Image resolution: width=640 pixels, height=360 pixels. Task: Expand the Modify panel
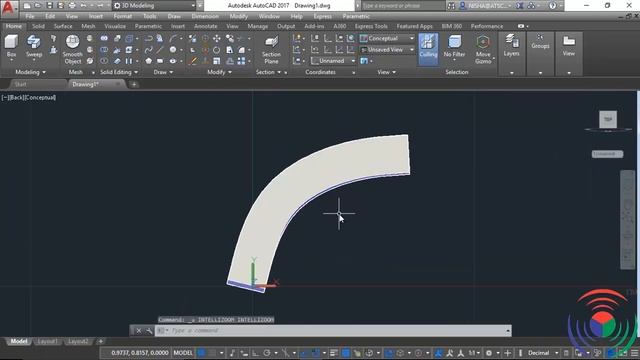pos(219,72)
